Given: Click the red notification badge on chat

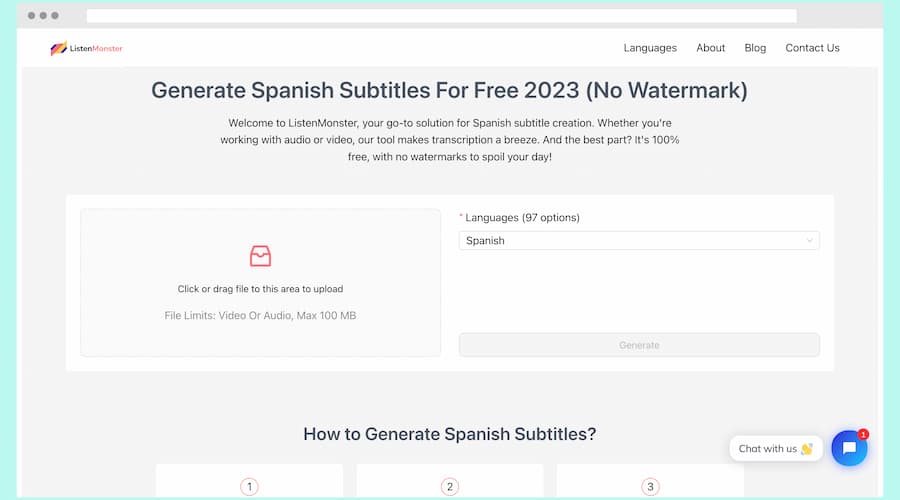Looking at the screenshot, I should 863,435.
